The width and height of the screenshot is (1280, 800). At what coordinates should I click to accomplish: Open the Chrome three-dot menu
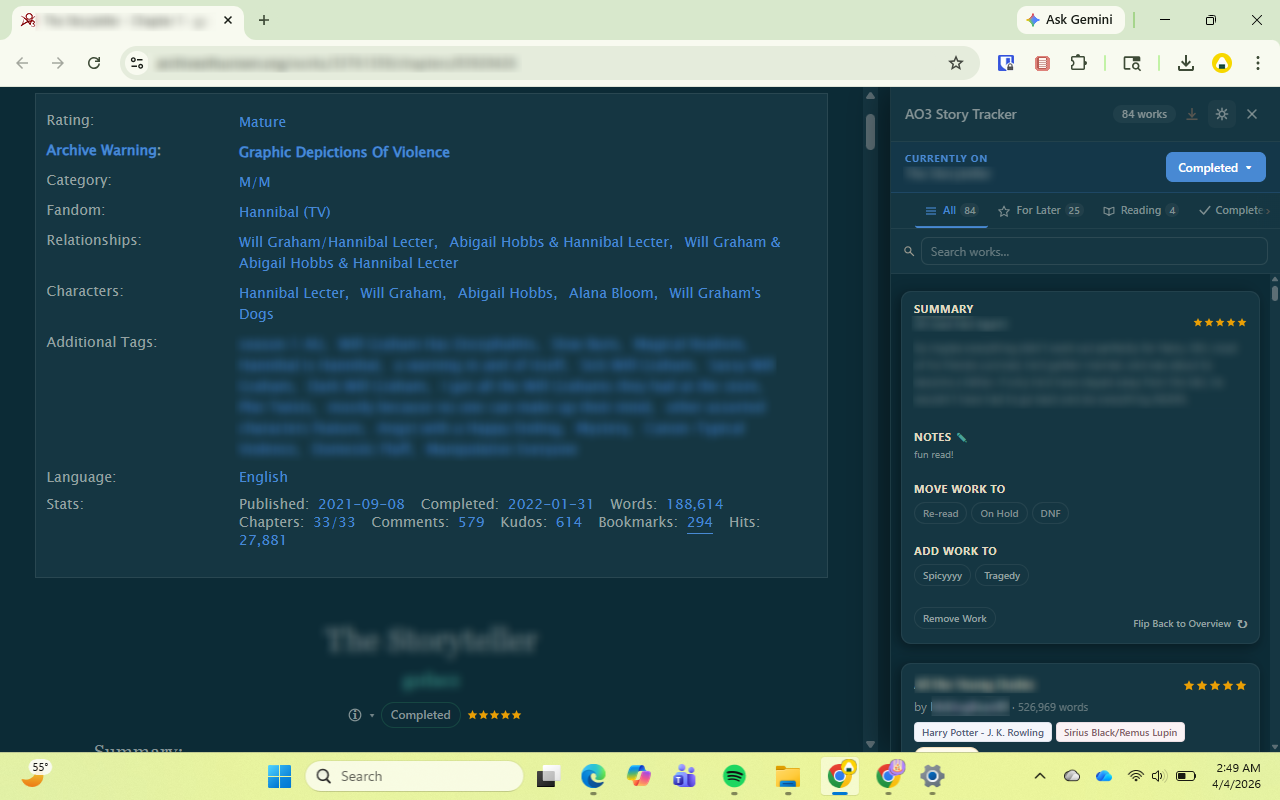(1257, 63)
